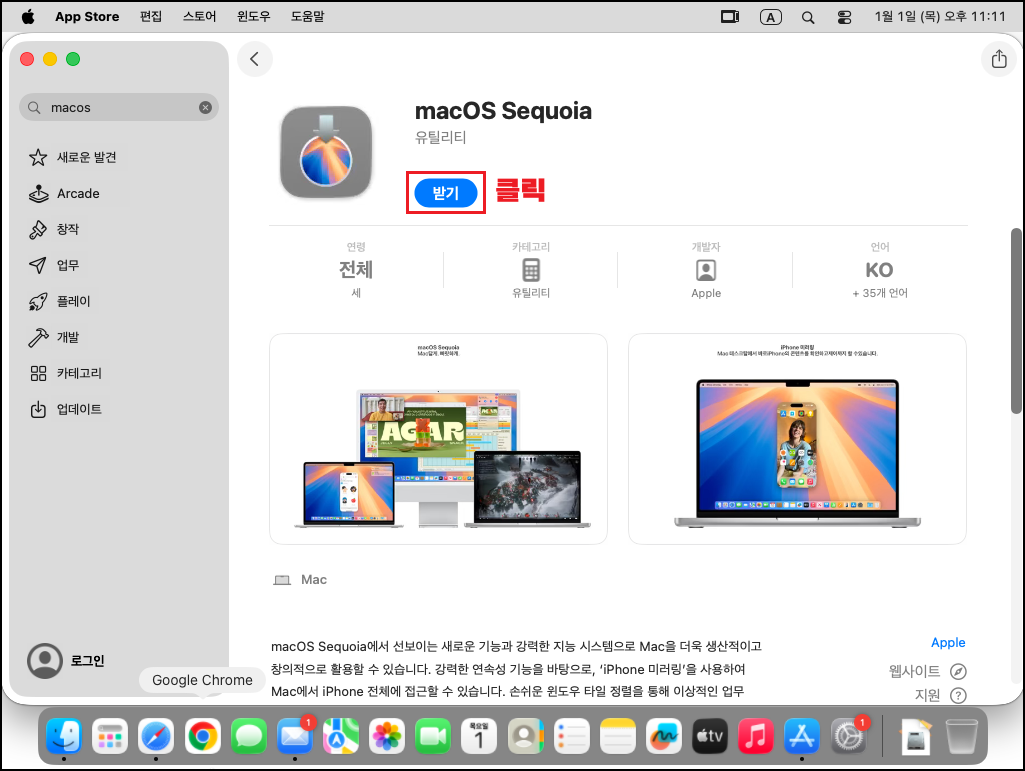Screen dimensions: 1025x771
Task: Open Maps from the Dock
Action: 341,736
